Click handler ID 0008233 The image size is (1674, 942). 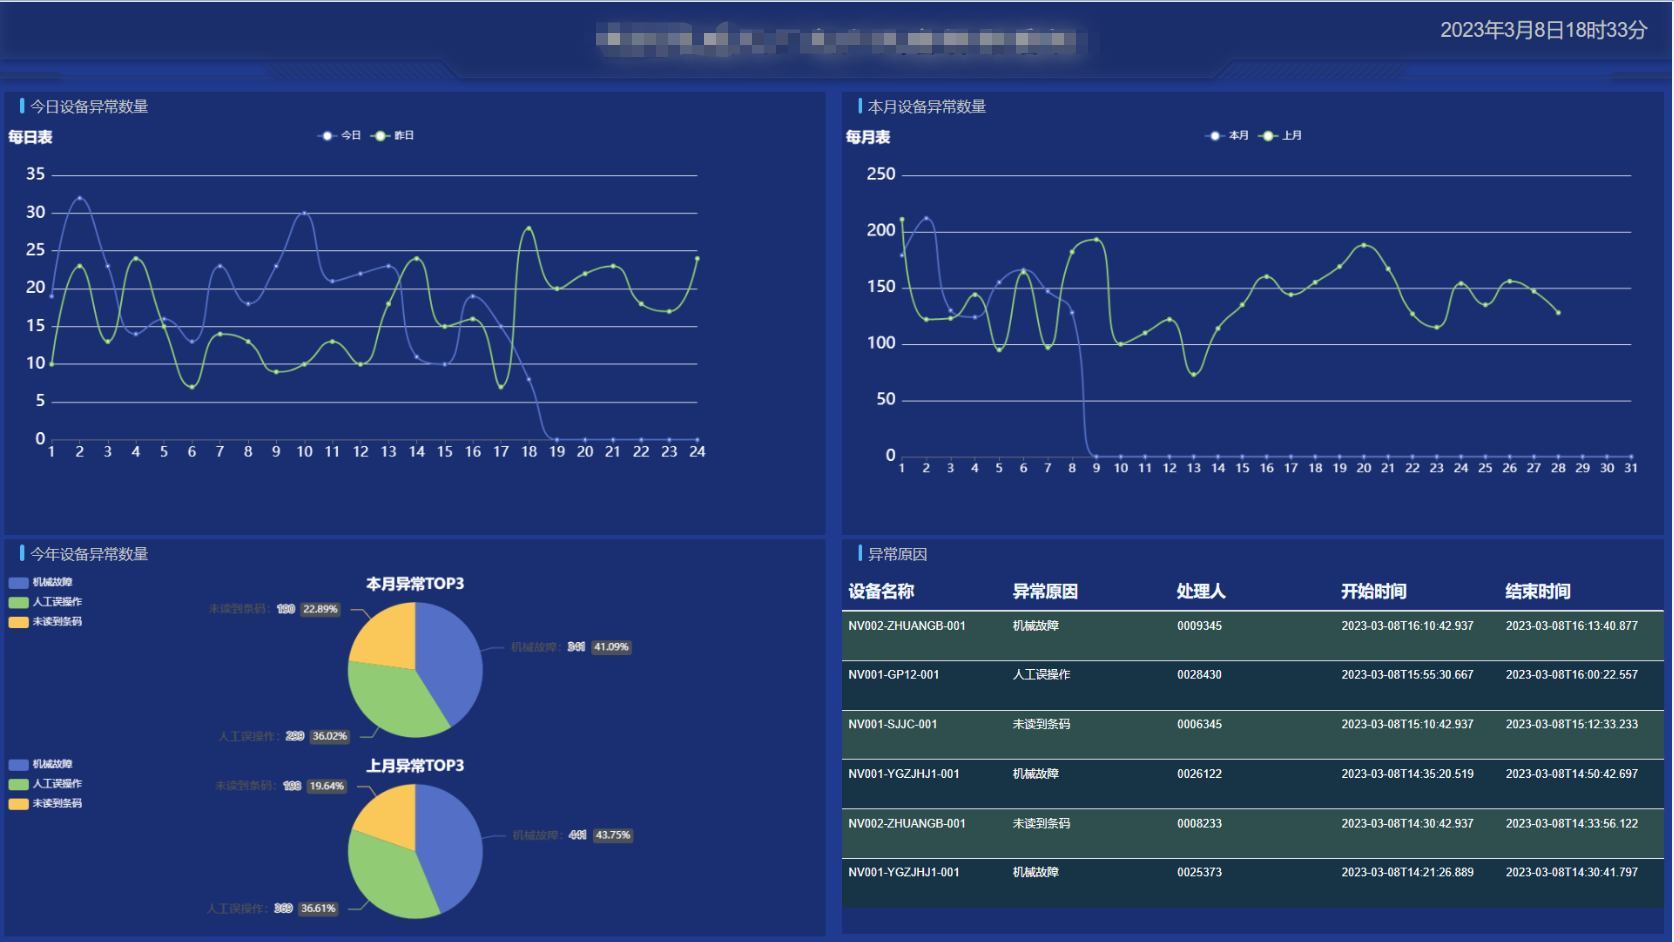tap(1199, 824)
